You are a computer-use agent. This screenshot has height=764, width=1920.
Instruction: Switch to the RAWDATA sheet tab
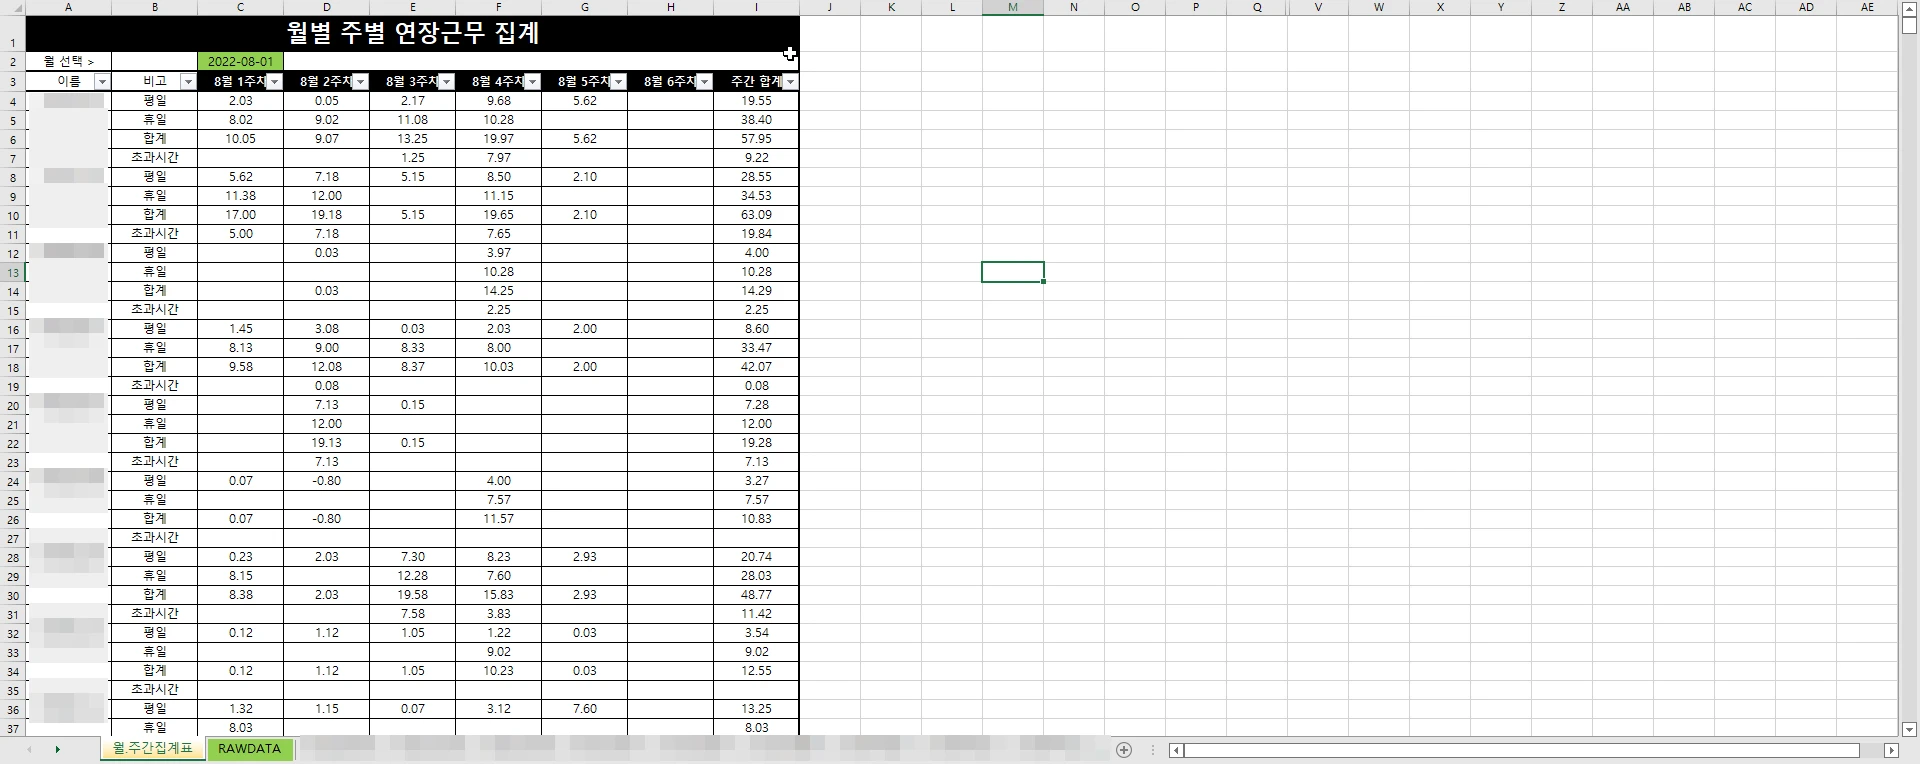tap(249, 749)
